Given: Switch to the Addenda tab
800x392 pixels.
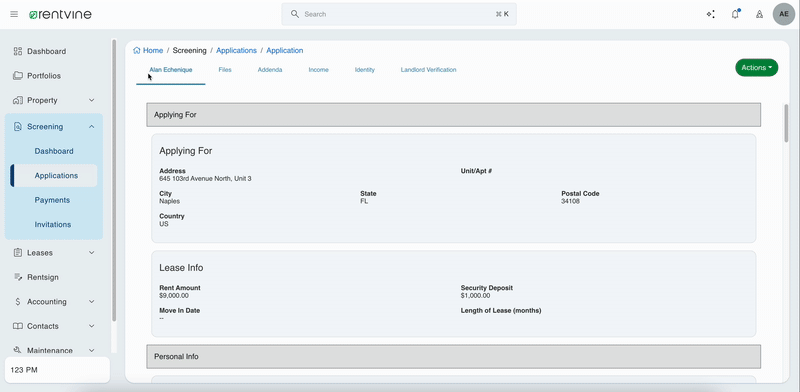Looking at the screenshot, I should (x=270, y=70).
